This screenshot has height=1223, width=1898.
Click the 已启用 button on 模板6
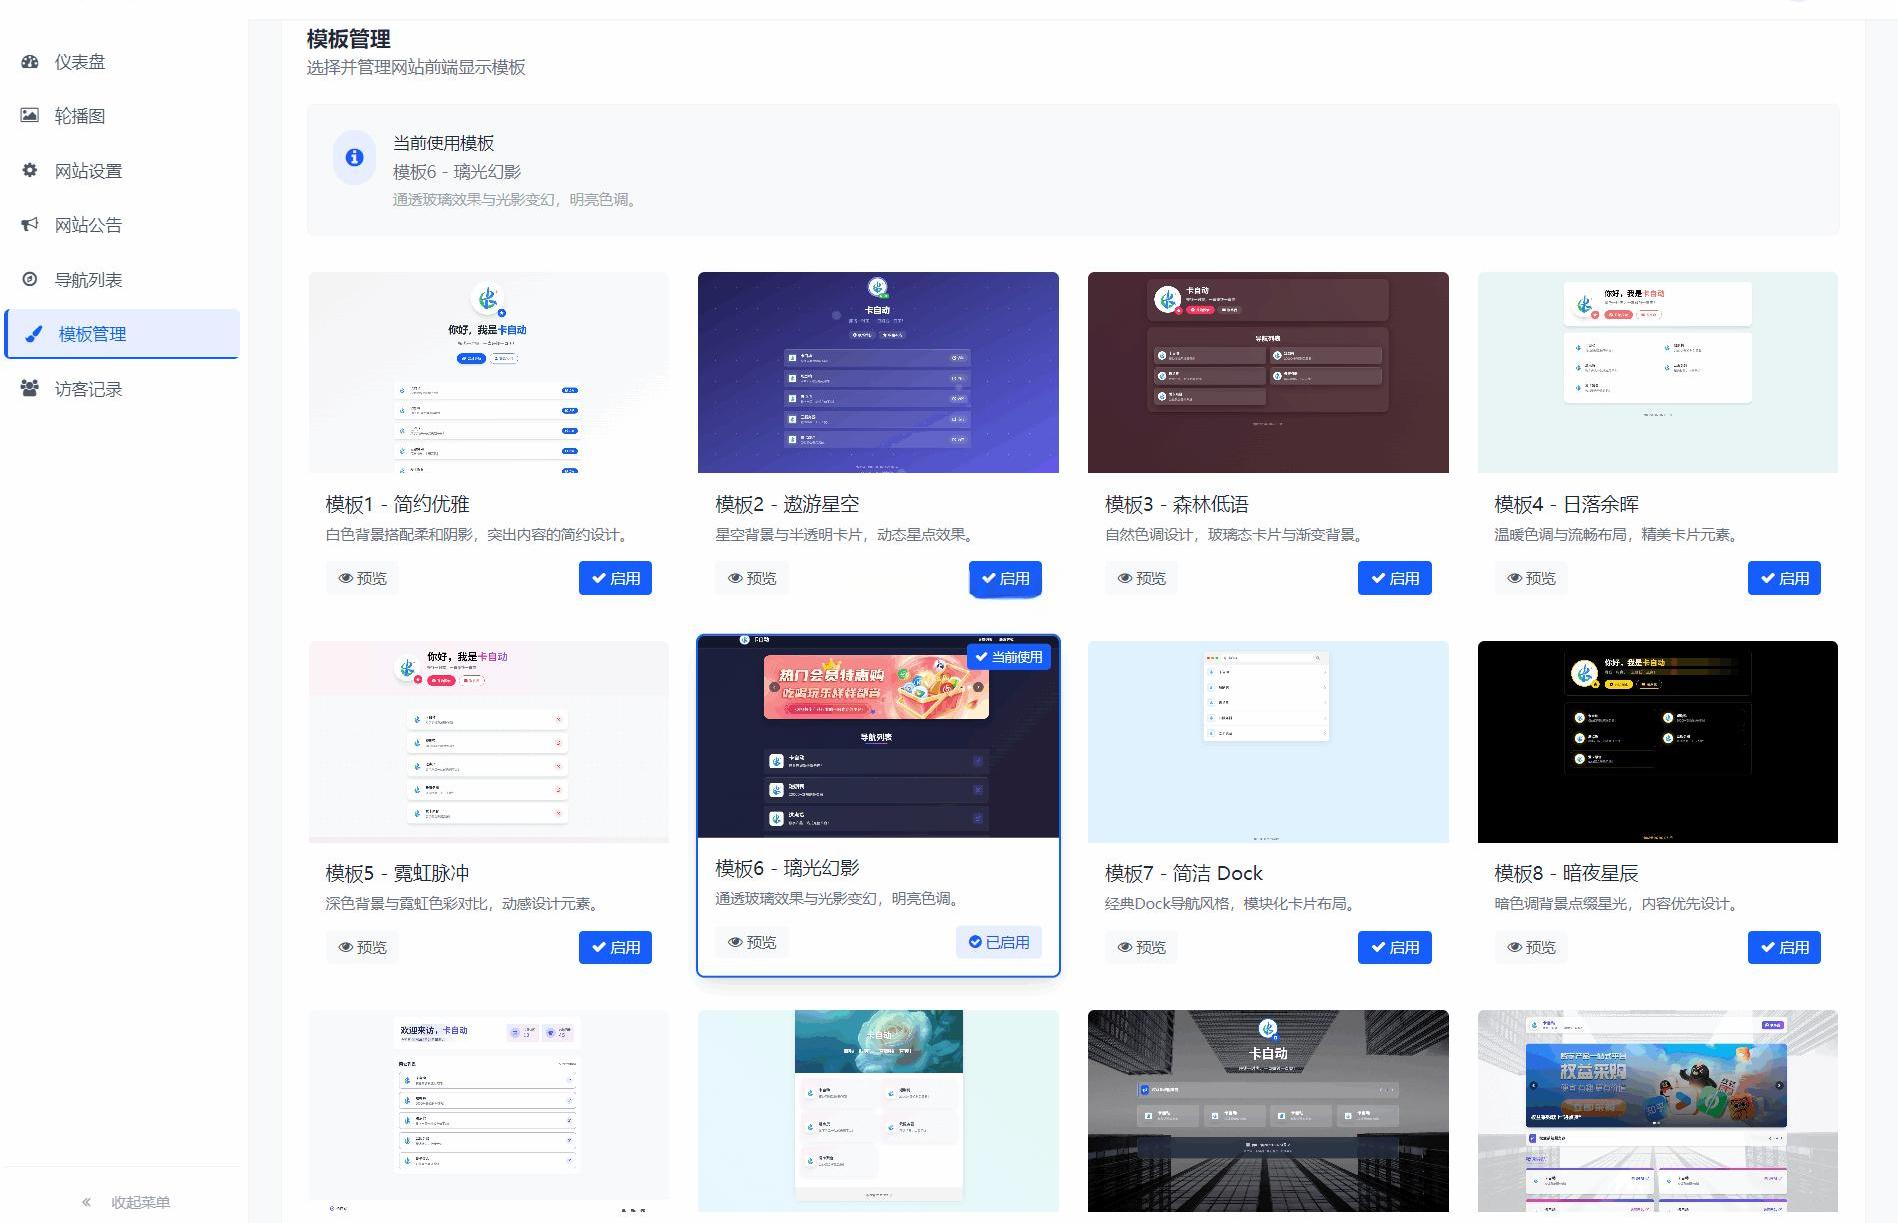click(998, 942)
